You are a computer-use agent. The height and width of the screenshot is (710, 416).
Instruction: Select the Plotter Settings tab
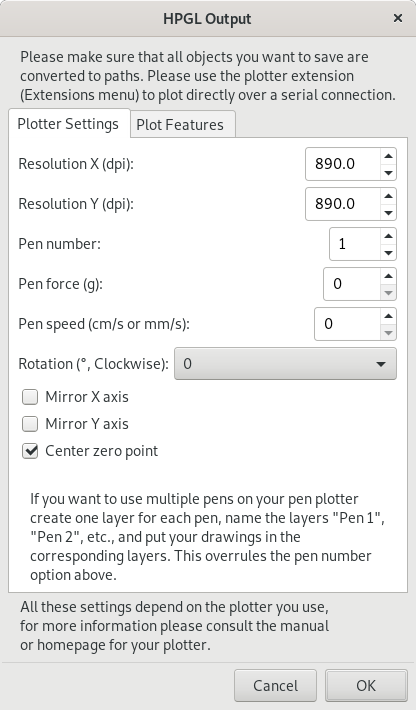[x=69, y=124]
